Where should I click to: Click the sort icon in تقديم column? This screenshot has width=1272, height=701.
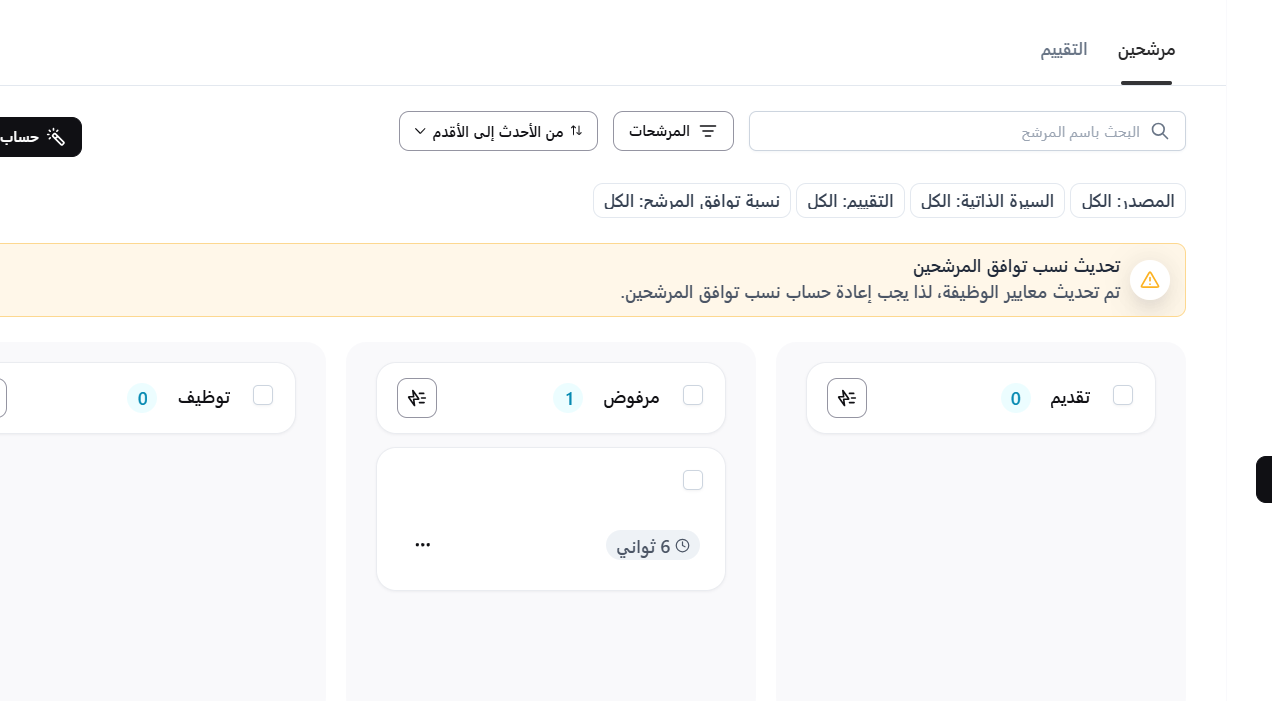pyautogui.click(x=847, y=398)
